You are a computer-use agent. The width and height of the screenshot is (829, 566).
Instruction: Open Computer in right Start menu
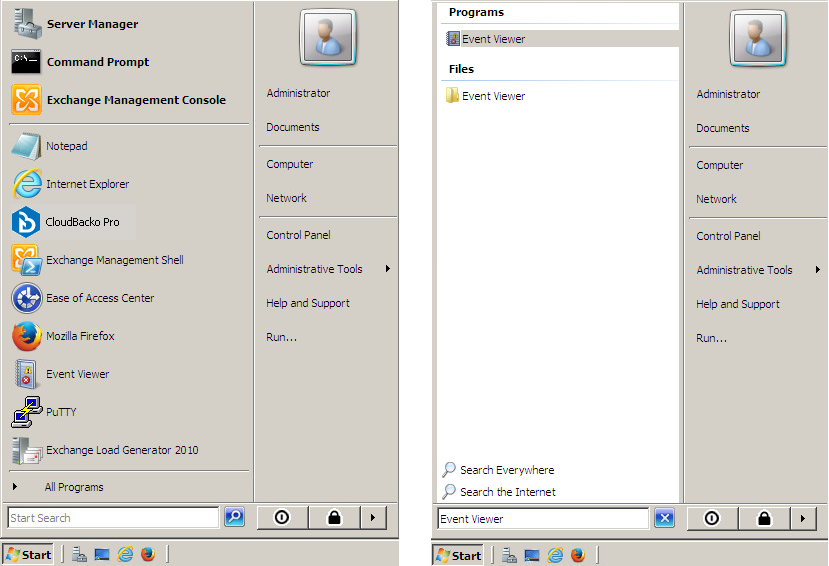(x=720, y=165)
